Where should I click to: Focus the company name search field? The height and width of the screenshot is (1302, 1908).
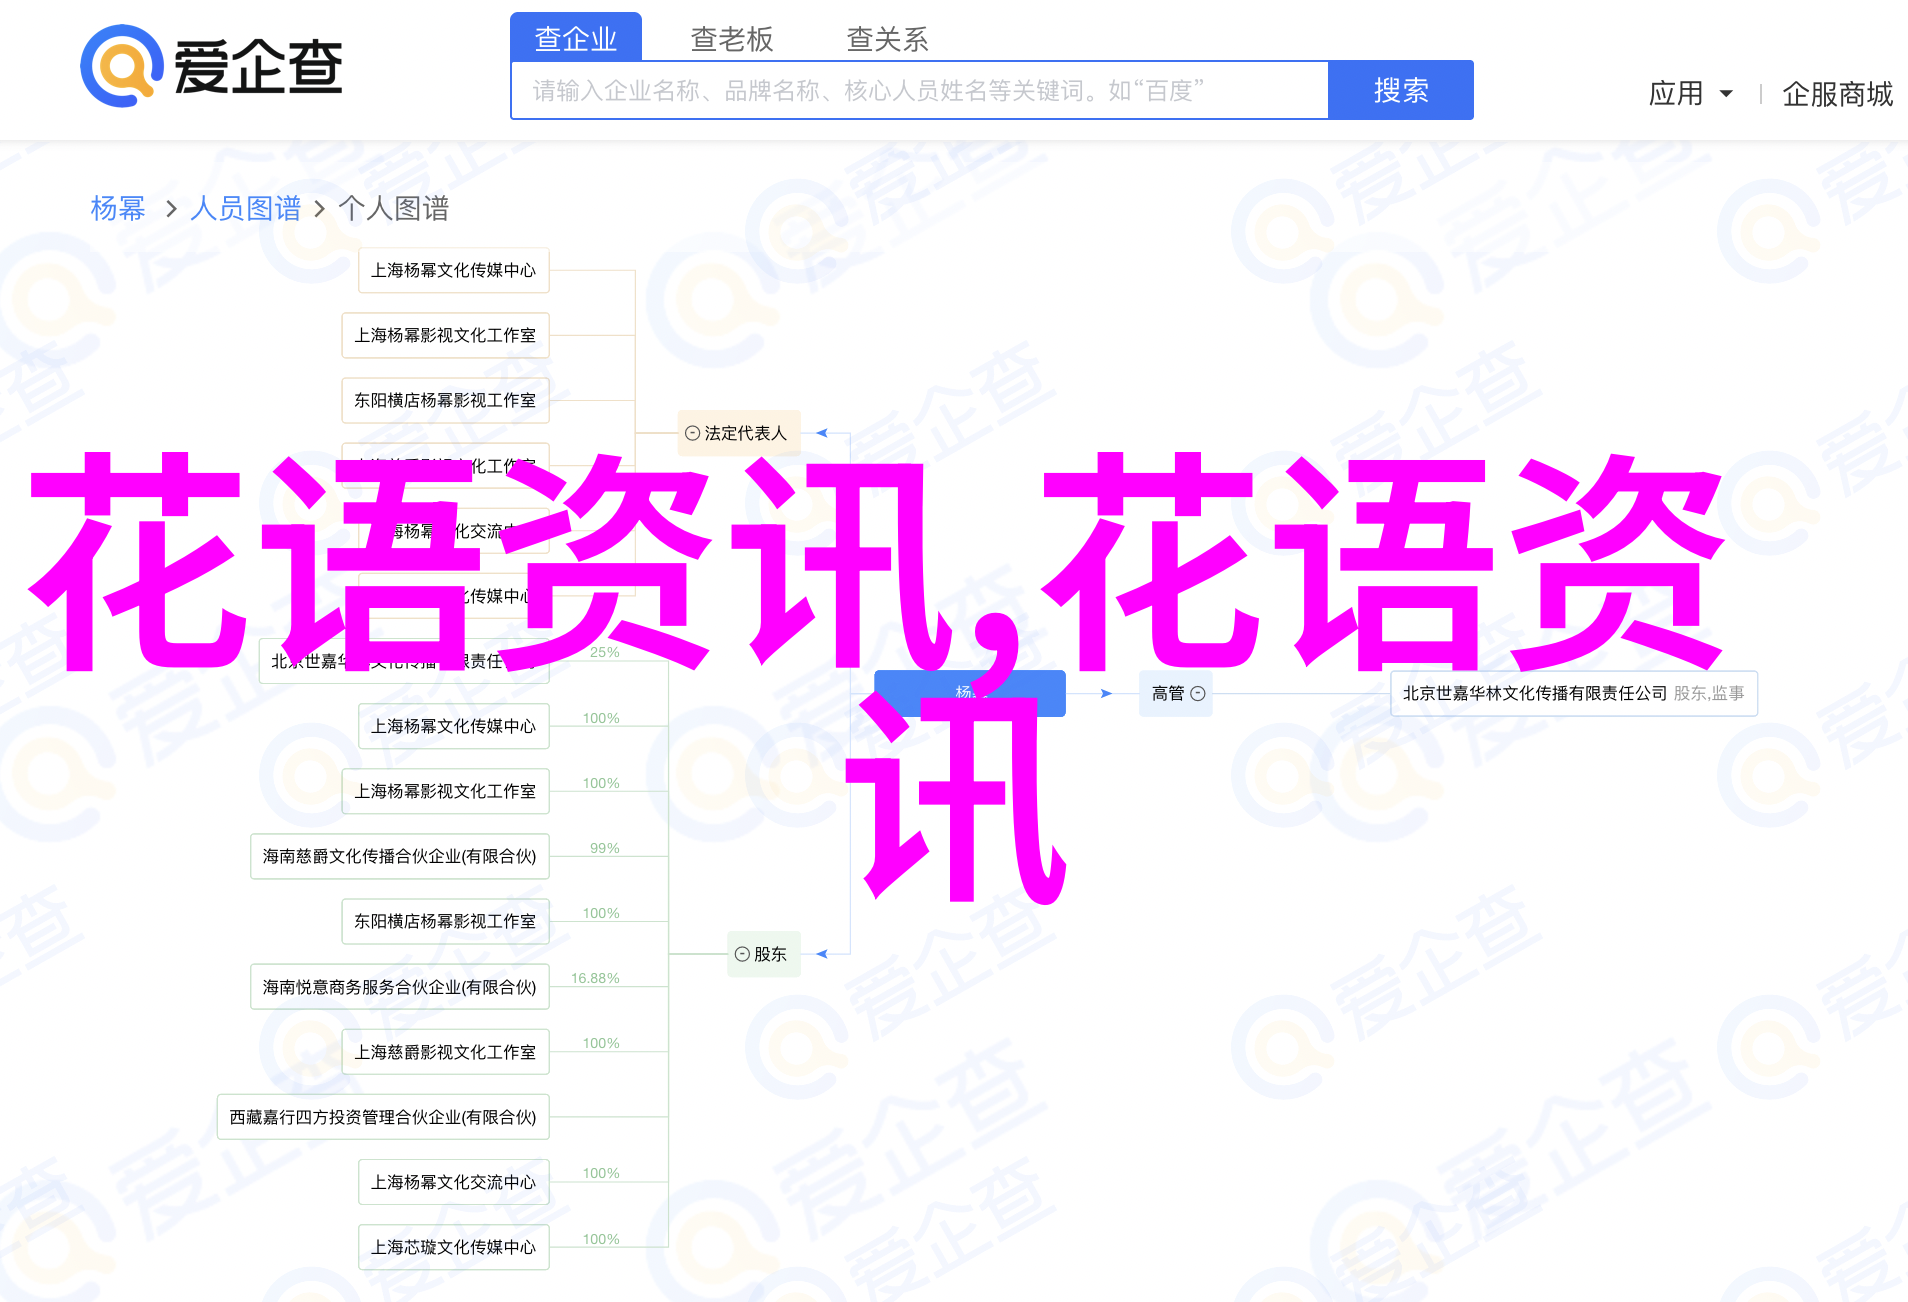point(920,91)
